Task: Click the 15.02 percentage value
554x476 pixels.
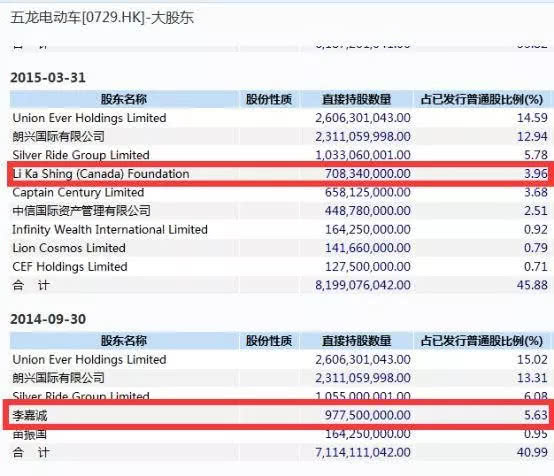Action: tap(532, 360)
